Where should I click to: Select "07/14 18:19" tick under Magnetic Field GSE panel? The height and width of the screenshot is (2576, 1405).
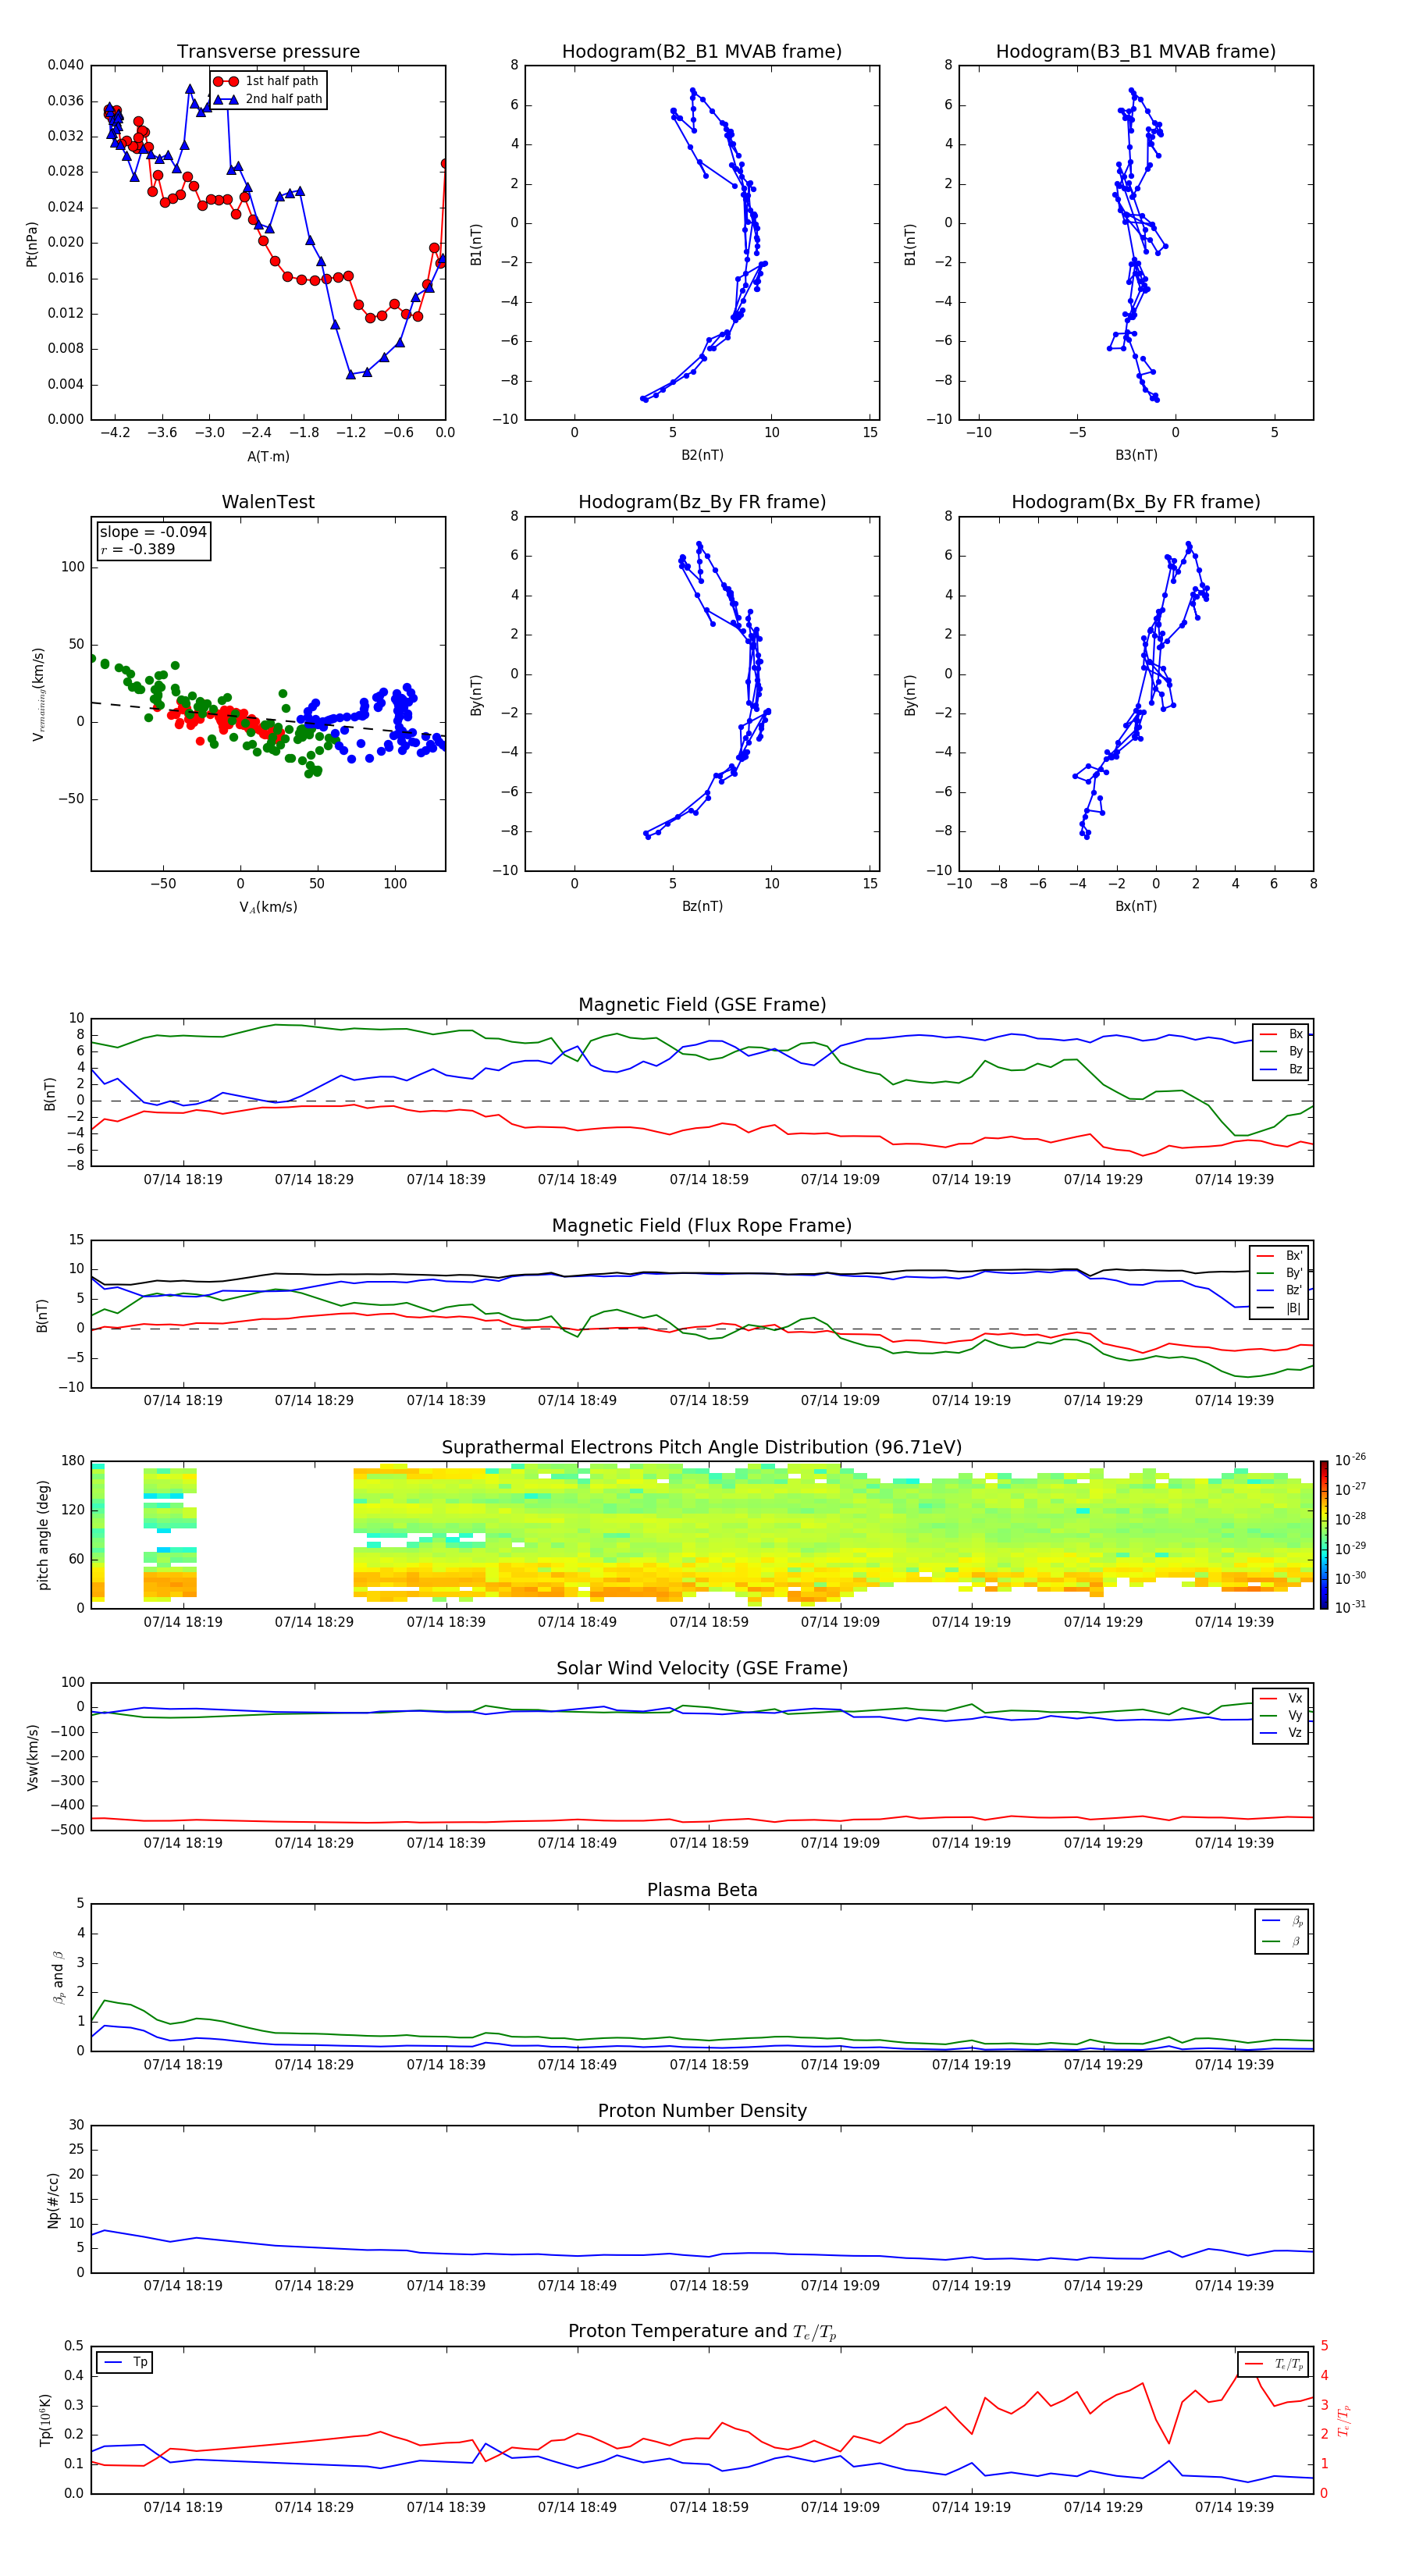click(183, 1180)
